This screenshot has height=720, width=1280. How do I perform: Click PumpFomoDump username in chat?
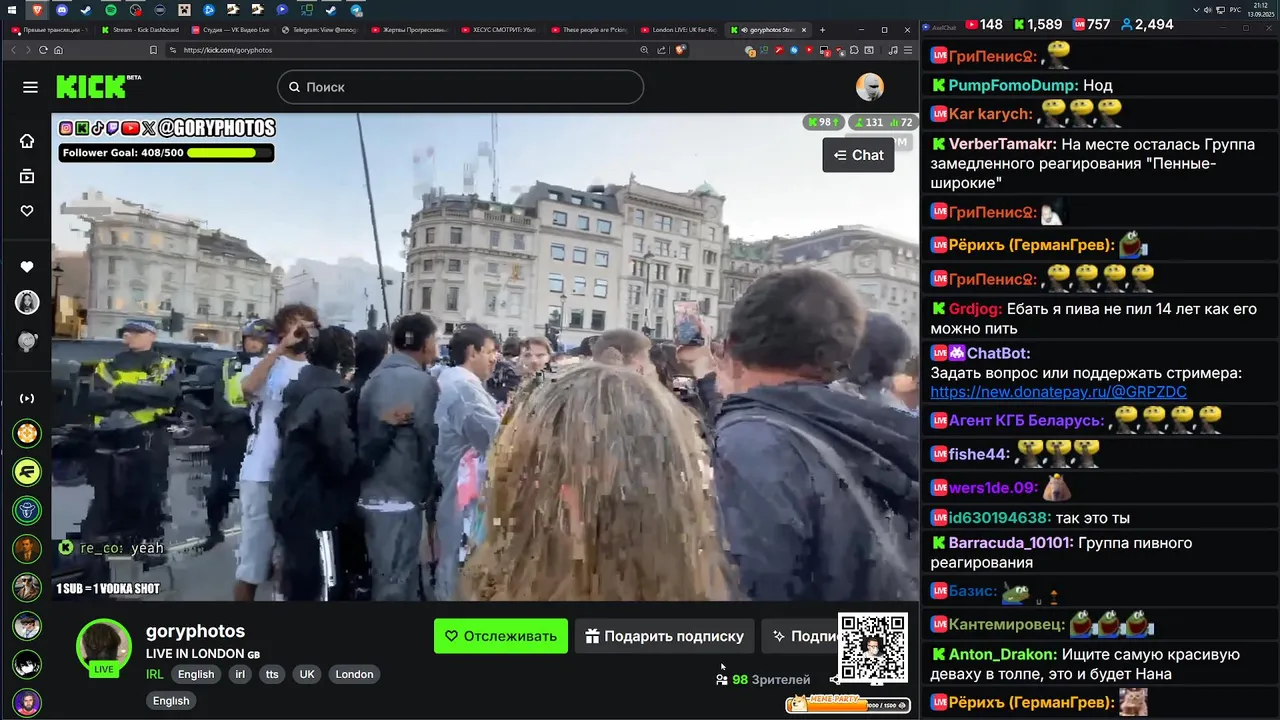1013,85
